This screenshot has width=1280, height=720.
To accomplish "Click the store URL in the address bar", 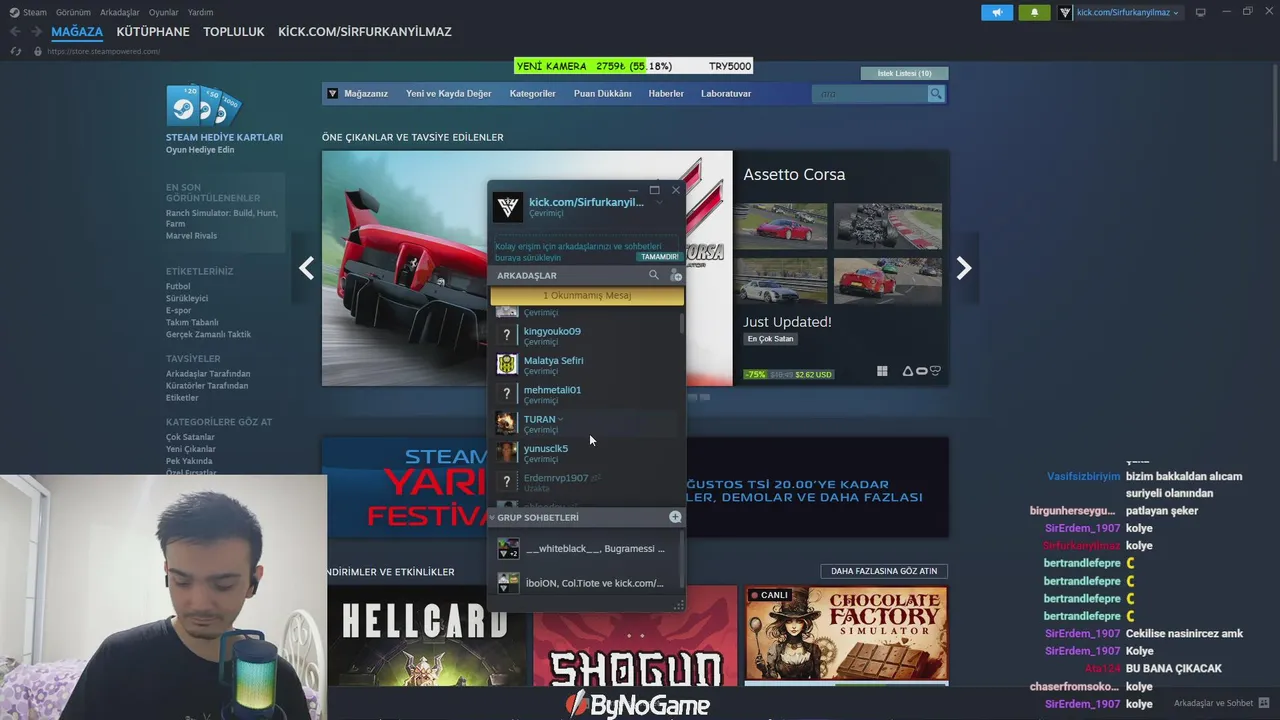I will (104, 51).
